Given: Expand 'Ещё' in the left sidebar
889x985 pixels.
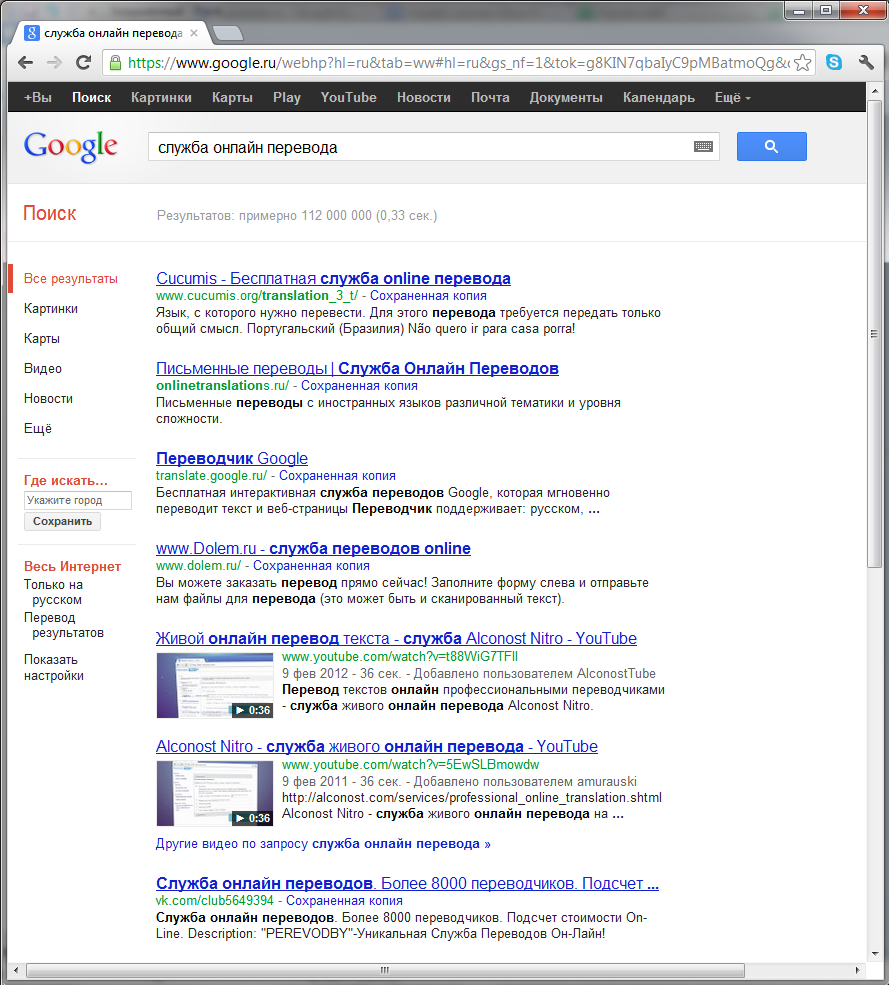Looking at the screenshot, I should [38, 428].
